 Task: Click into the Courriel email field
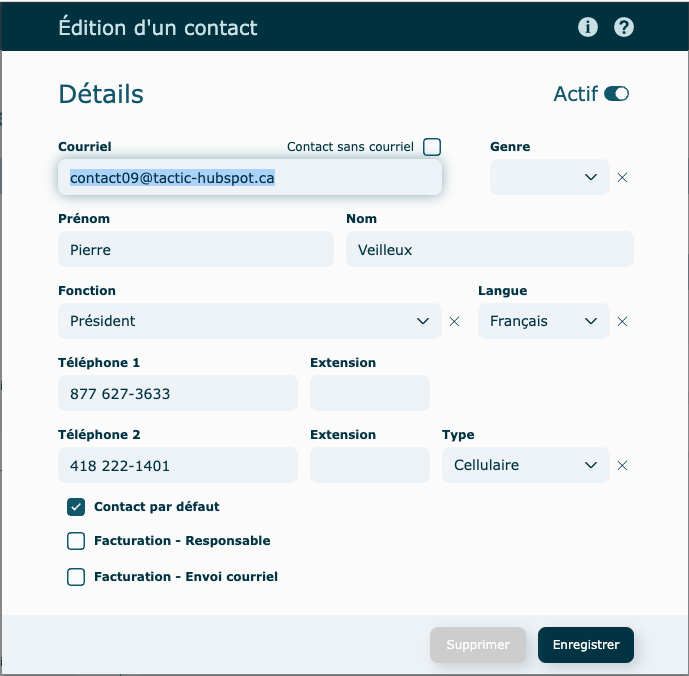tap(250, 178)
